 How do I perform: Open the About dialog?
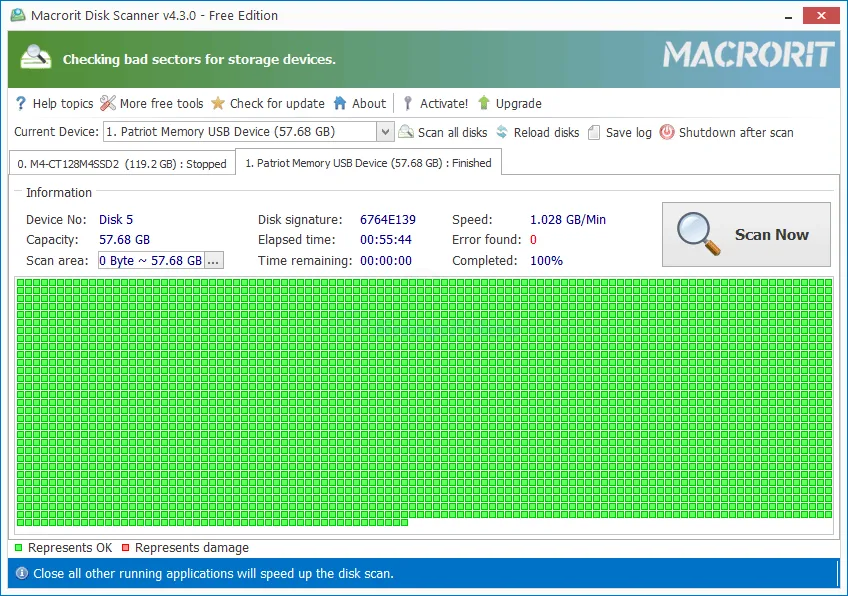[x=369, y=103]
